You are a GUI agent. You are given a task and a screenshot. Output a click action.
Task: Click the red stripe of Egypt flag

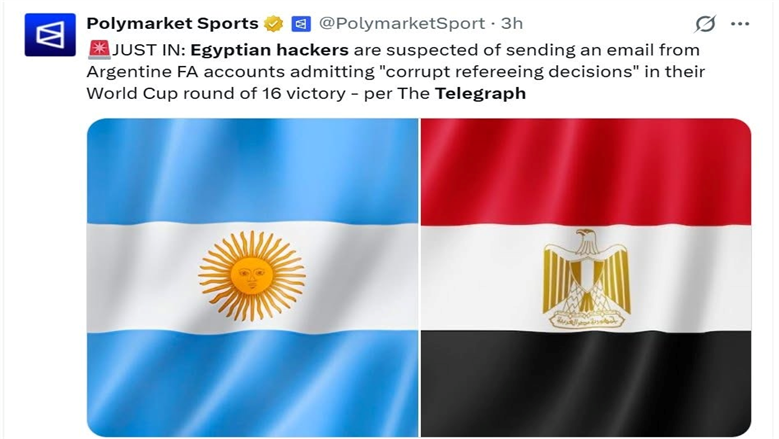586,171
